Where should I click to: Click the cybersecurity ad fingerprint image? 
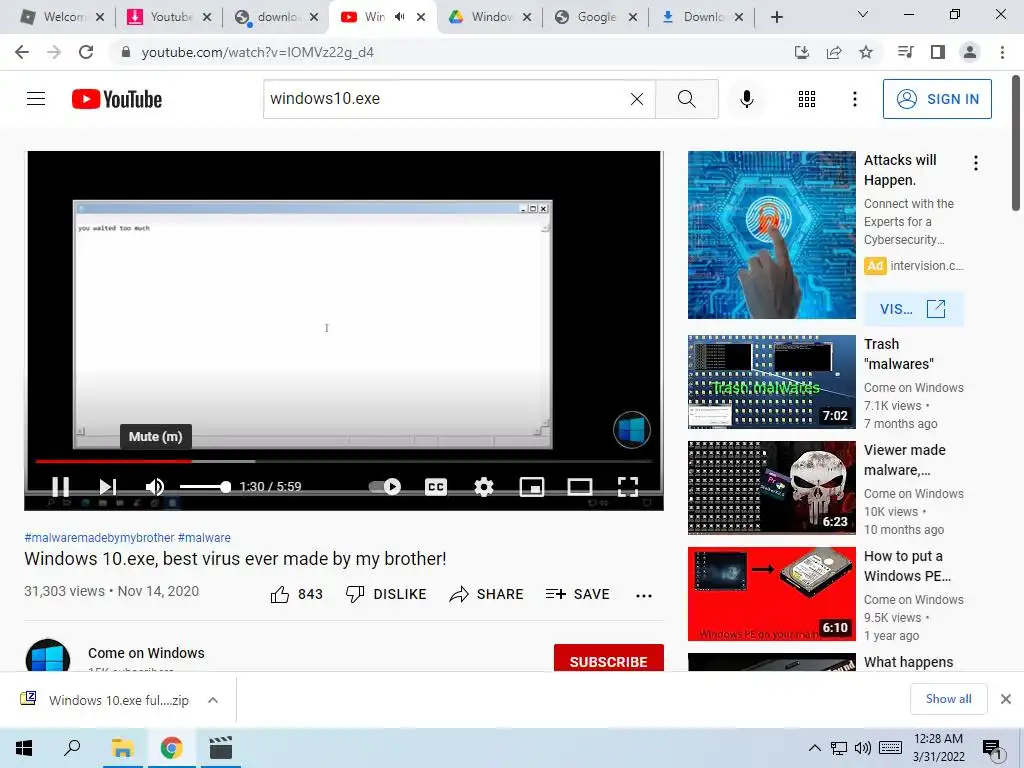pos(771,235)
